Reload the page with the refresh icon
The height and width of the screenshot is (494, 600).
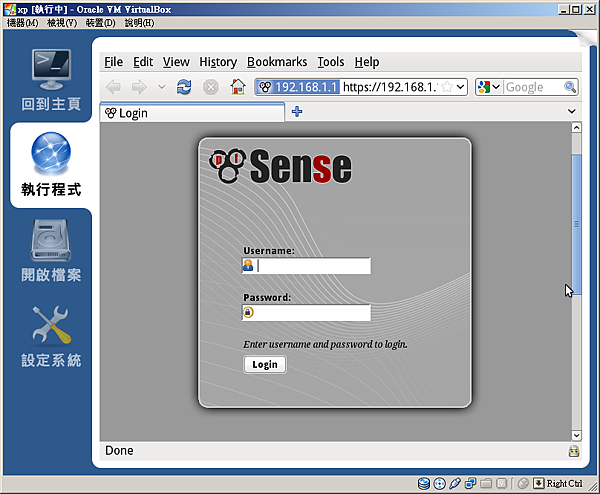(184, 87)
